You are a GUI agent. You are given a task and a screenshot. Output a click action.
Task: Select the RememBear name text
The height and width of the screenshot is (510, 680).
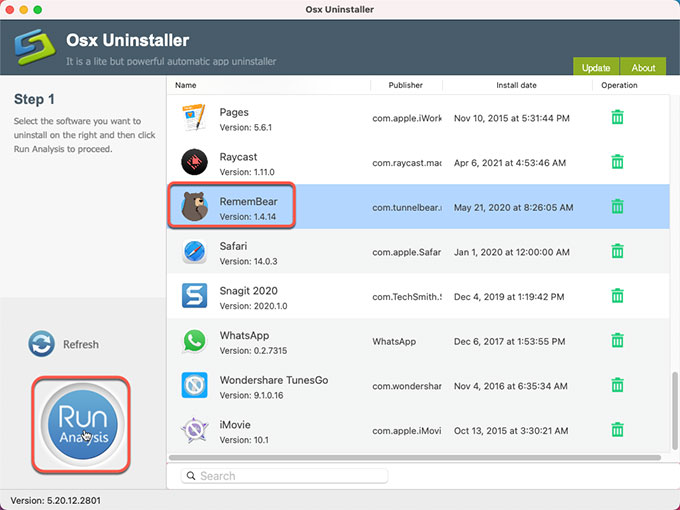(248, 201)
